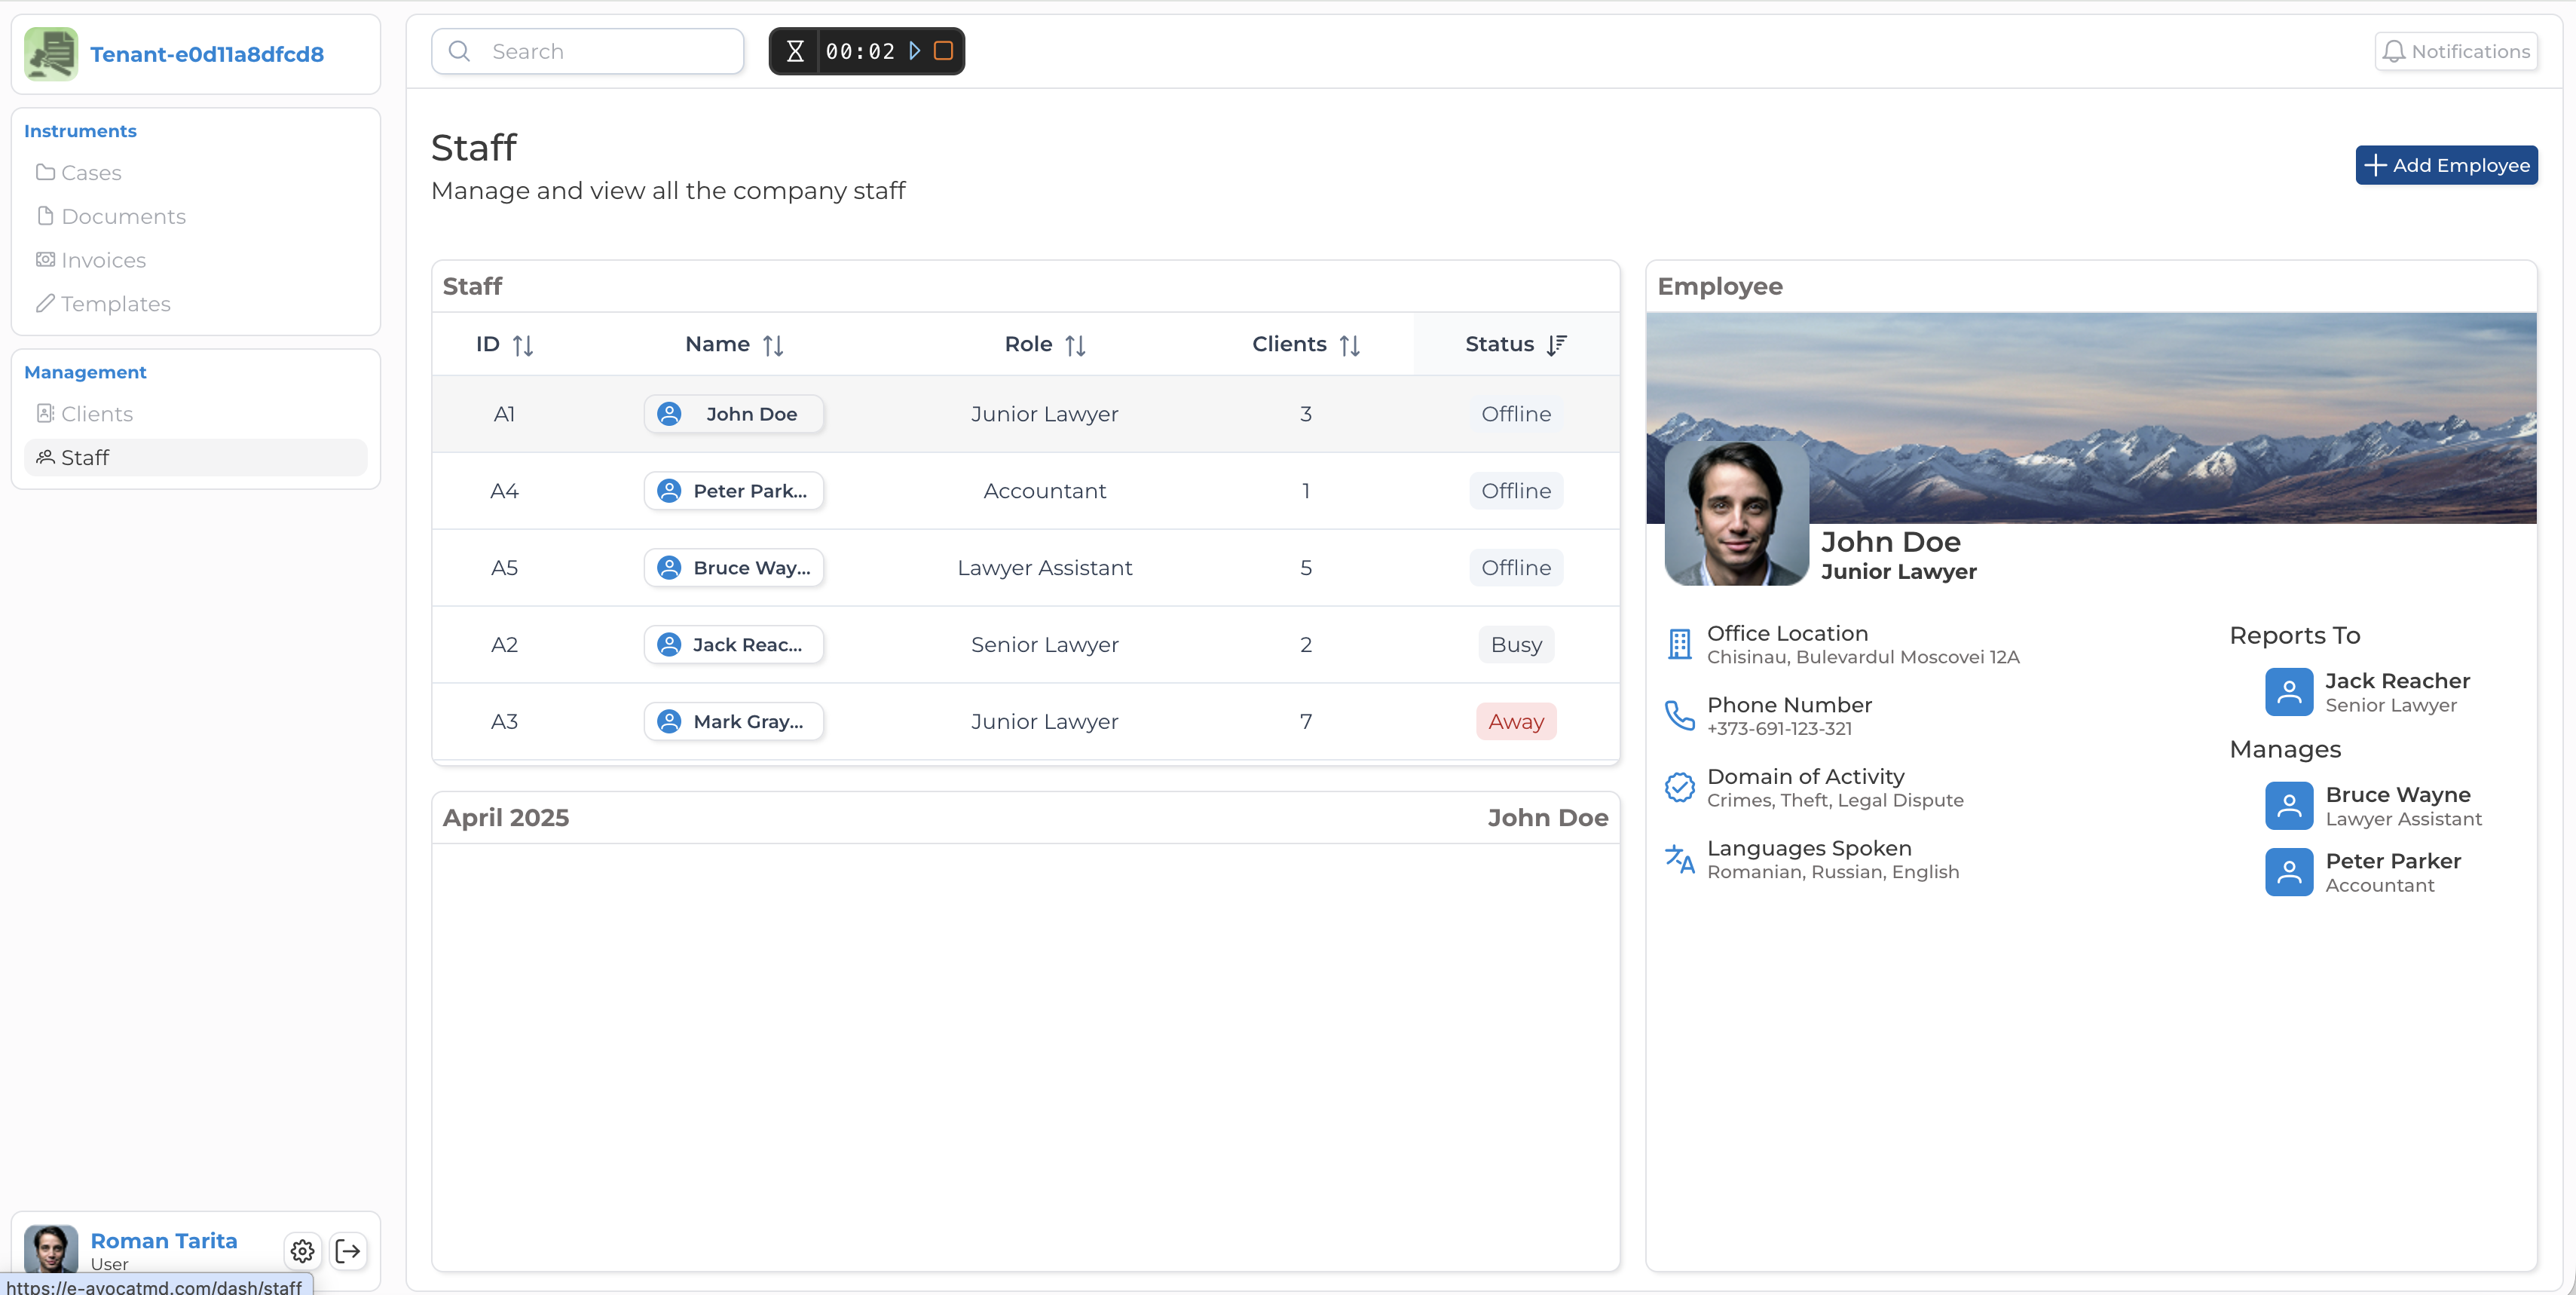Click the Add Employee button
This screenshot has width=2576, height=1295.
click(2445, 165)
